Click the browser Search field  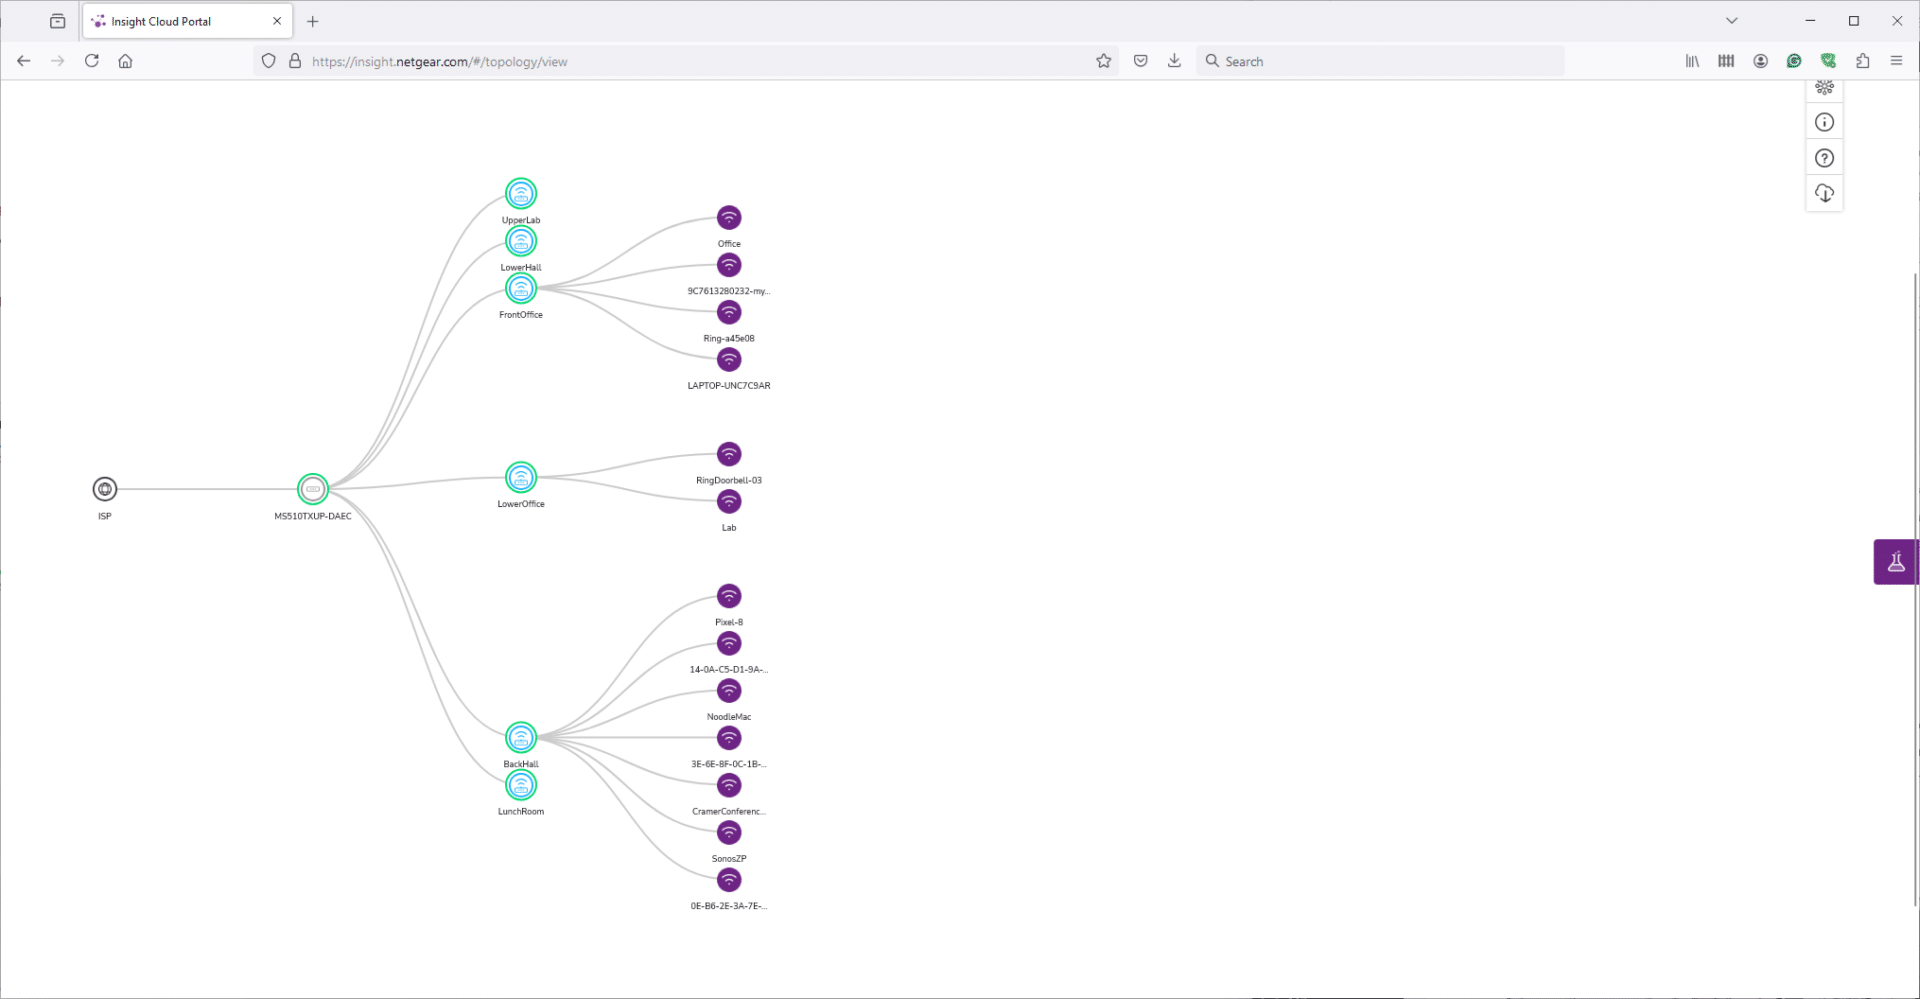[1380, 61]
